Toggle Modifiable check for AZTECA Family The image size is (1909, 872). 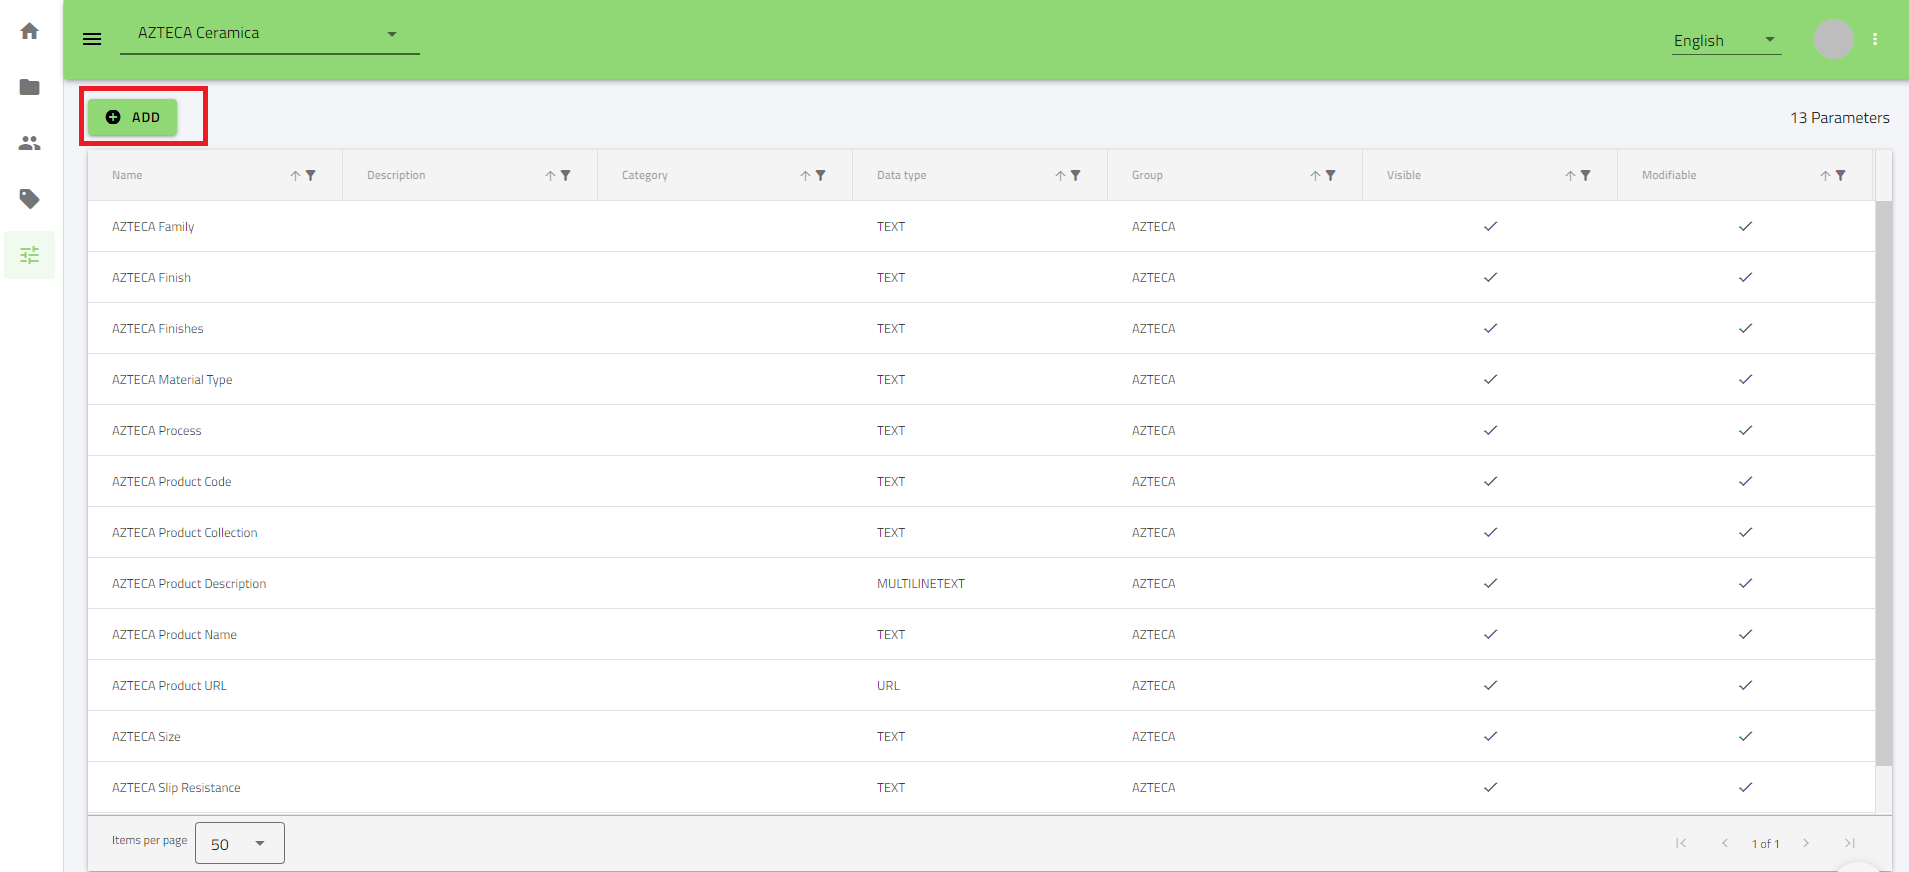[1745, 226]
